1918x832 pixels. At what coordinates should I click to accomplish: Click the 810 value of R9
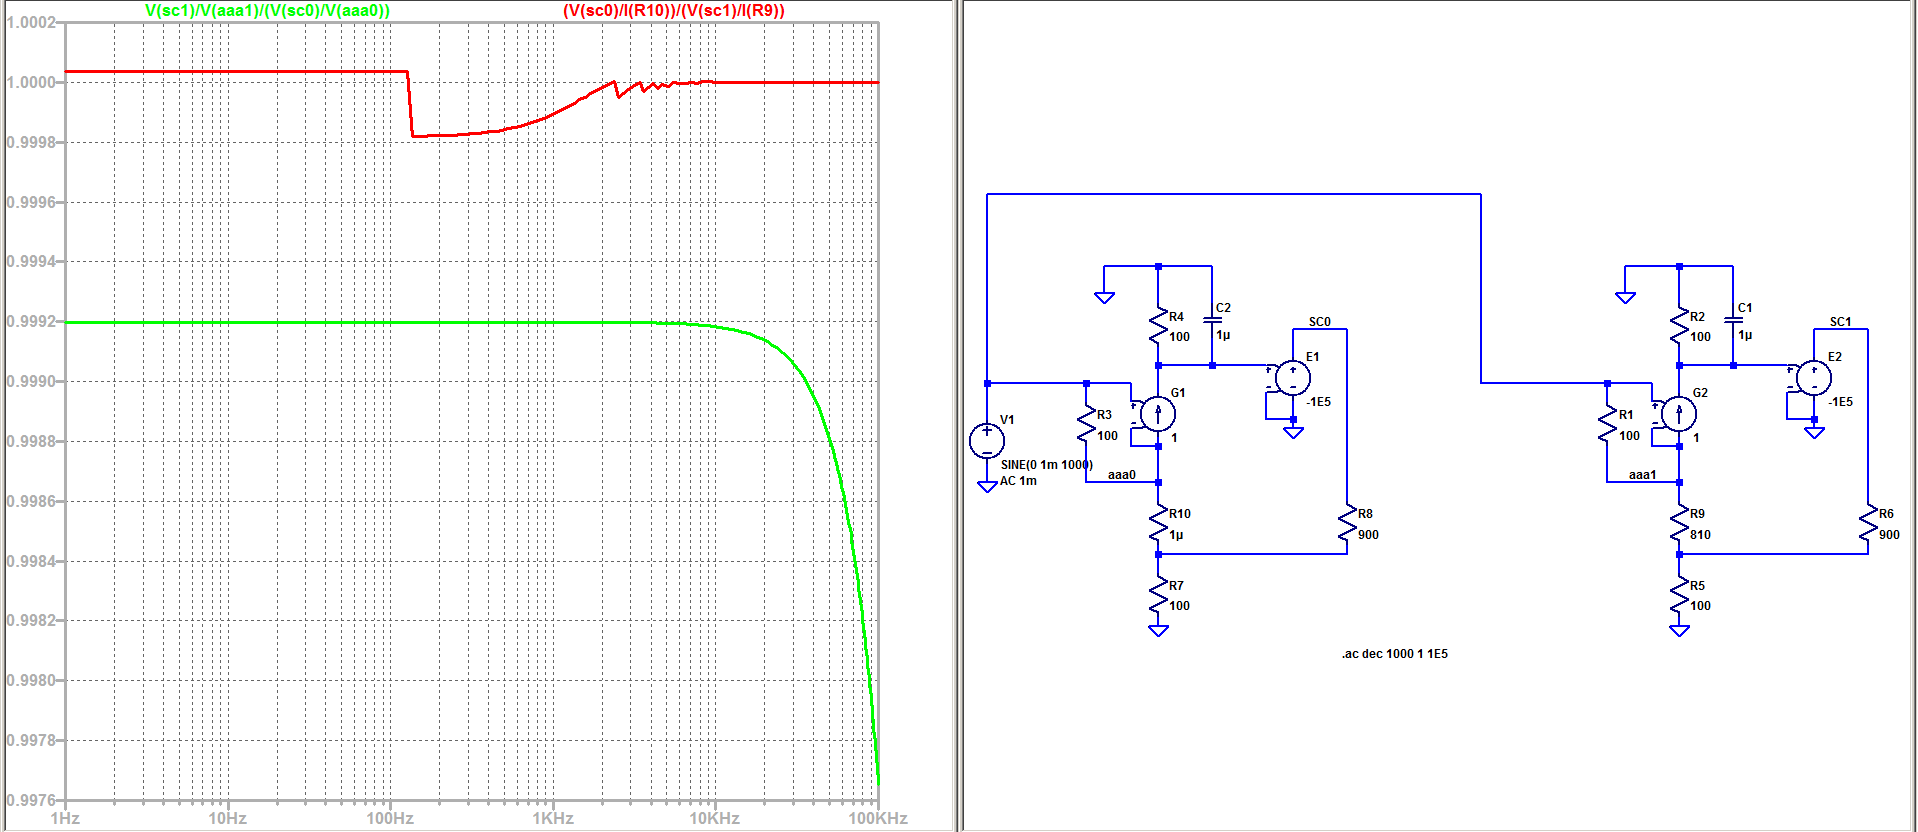pyautogui.click(x=1700, y=535)
